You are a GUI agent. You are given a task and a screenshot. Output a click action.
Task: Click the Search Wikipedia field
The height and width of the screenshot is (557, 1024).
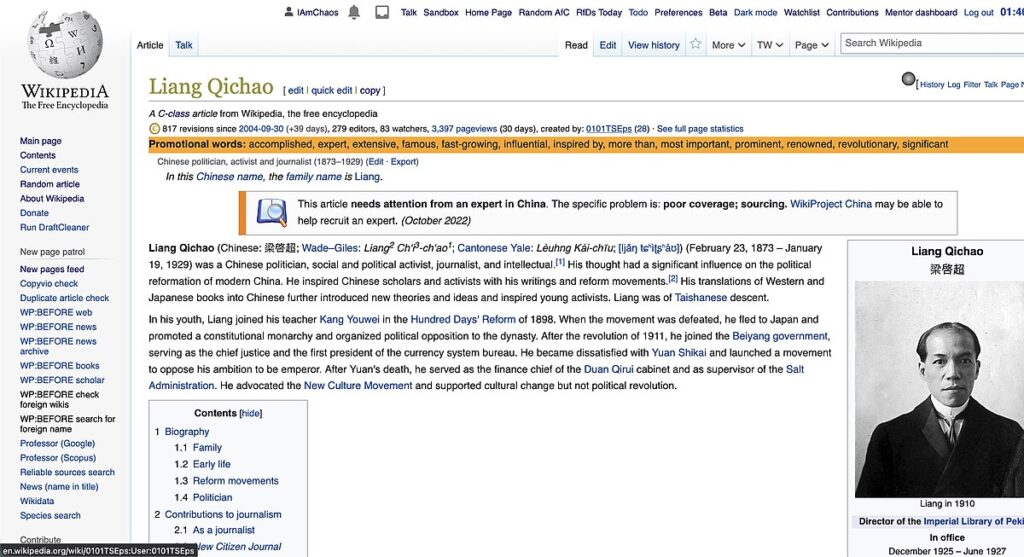pos(930,43)
